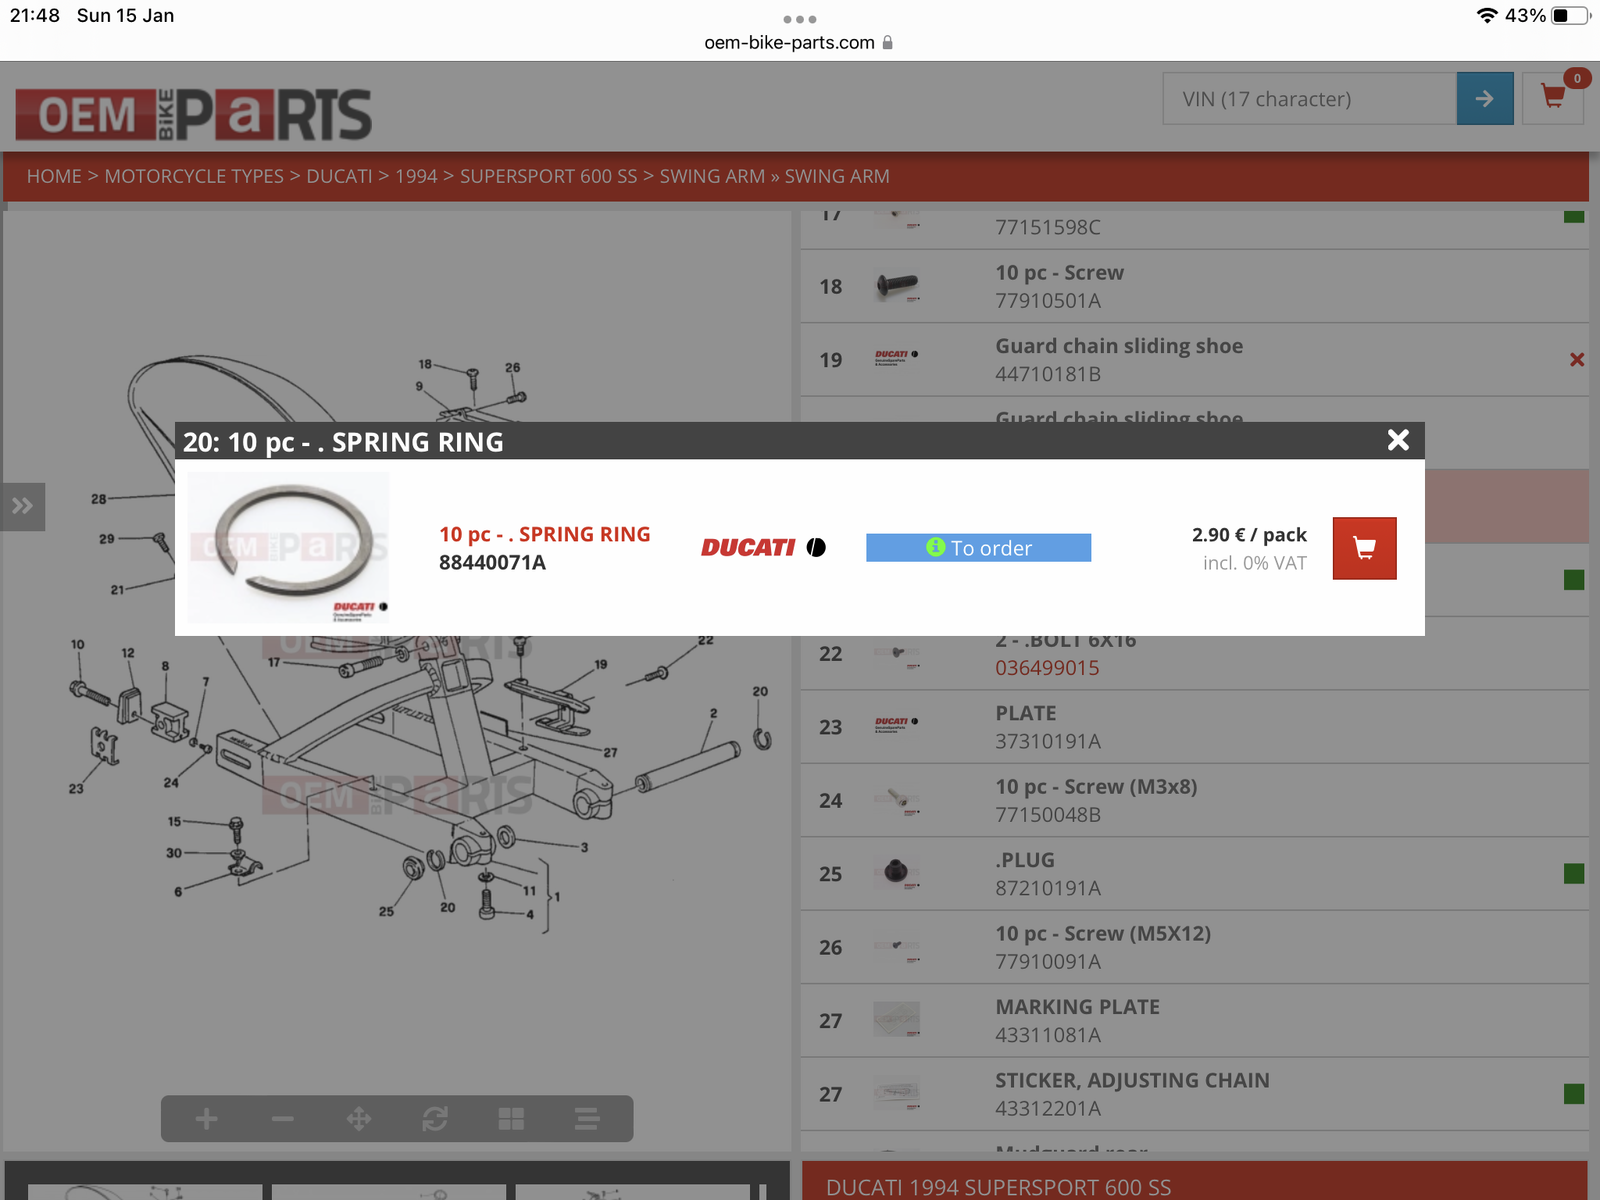Select row 25 .PLUG 87210191A
This screenshot has height=1200, width=1600.
point(1194,874)
